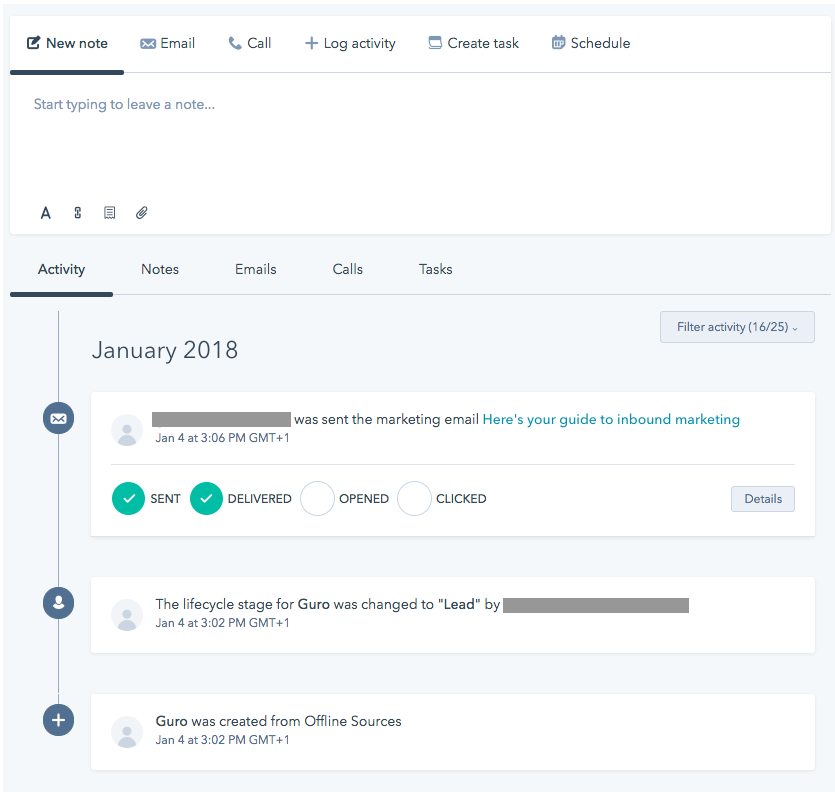This screenshot has width=835, height=792.
Task: Click the green SENT status checkmark
Action: tap(128, 498)
